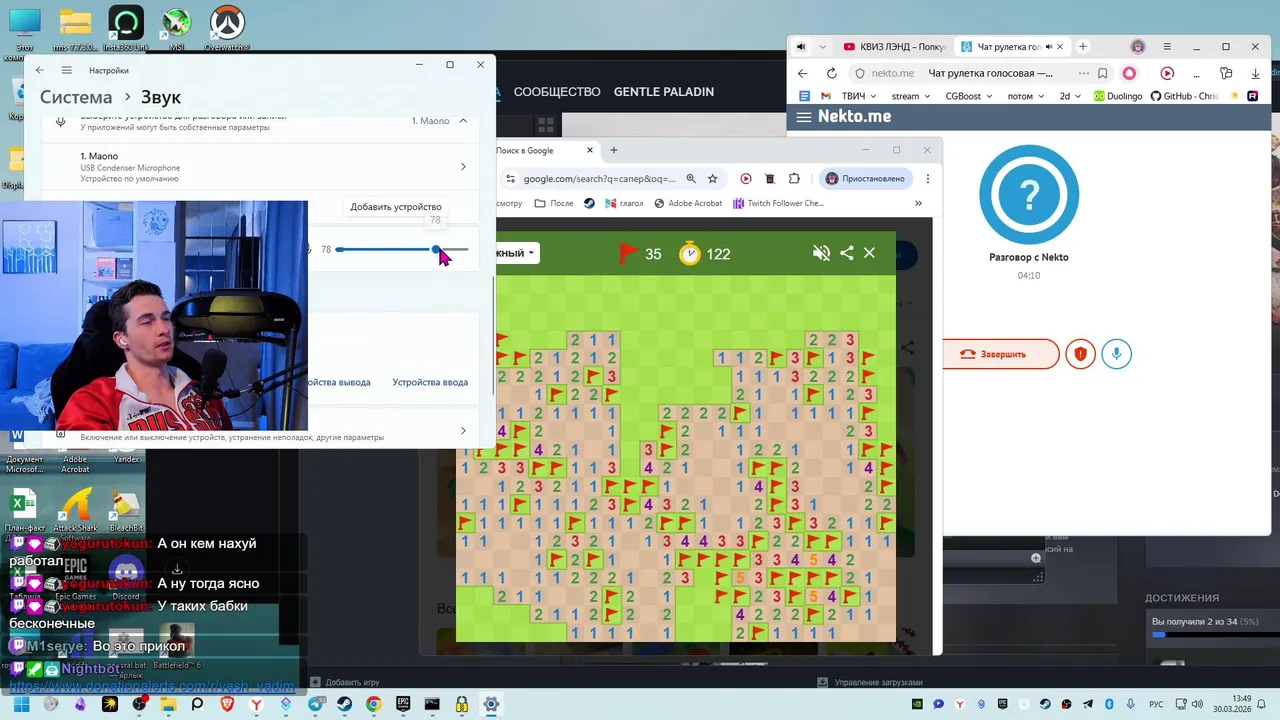The image size is (1280, 720).
Task: Open the Chrome extensions puzzle icon
Action: pyautogui.click(x=794, y=179)
